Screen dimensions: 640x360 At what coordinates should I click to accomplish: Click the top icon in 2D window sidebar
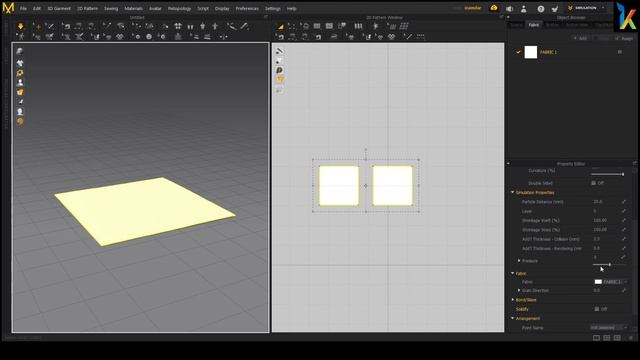(x=279, y=51)
